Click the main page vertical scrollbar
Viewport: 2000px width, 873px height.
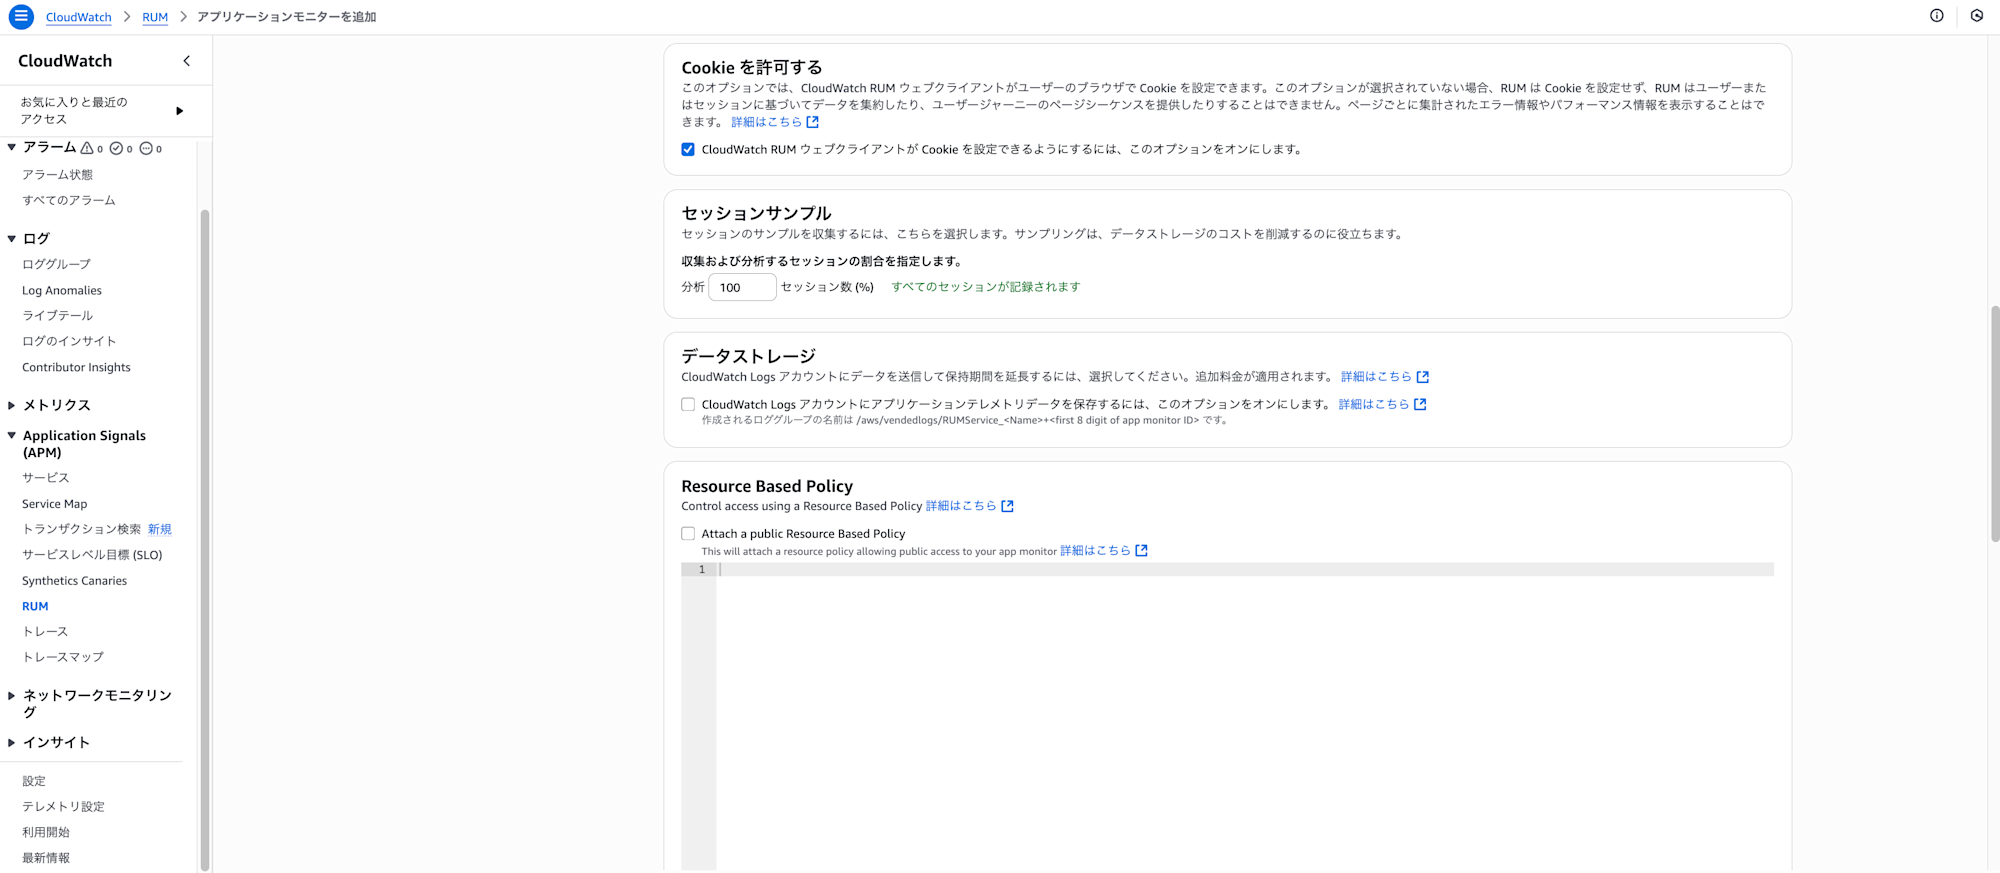click(x=1995, y=424)
